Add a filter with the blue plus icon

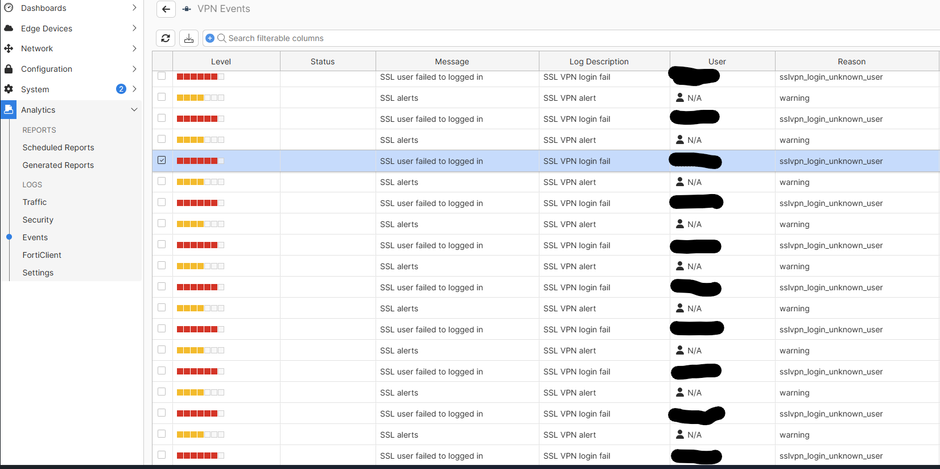coord(210,38)
